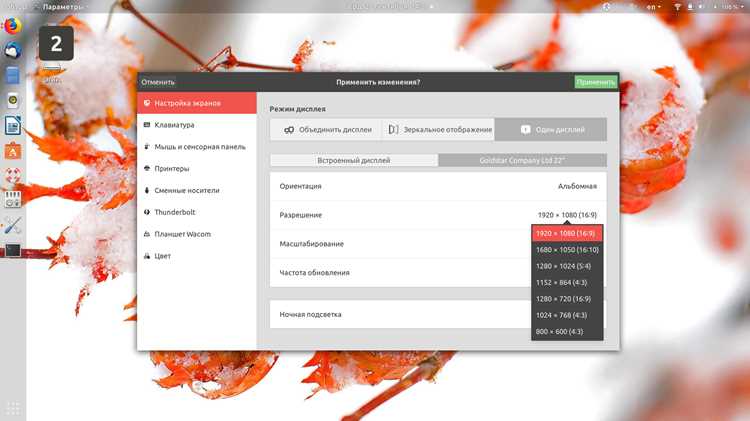Screen dimensions: 750x421
Task: Open Ubuntu Software center icon
Action: point(12,151)
